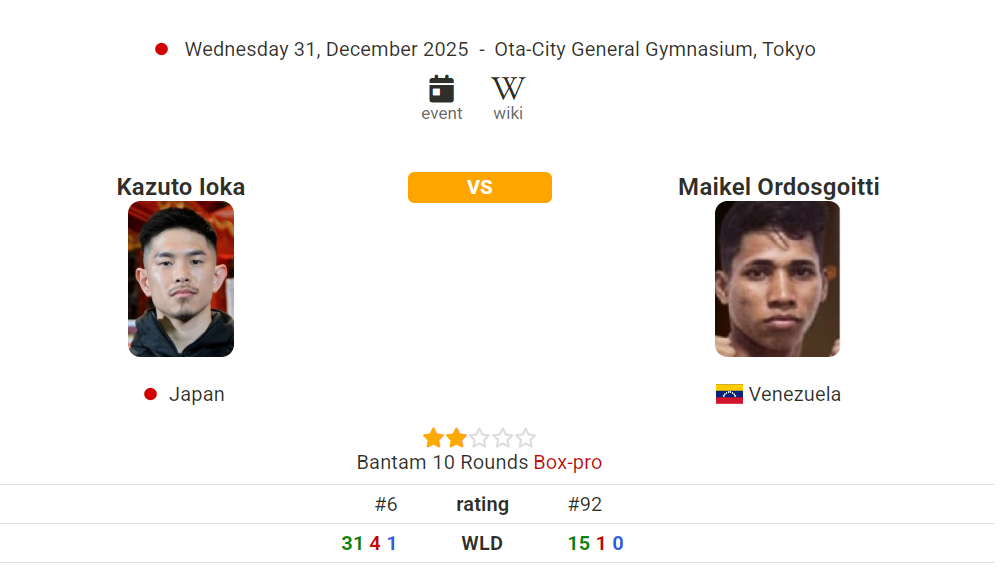Open the event calendar icon
This screenshot has height=569, width=999.
(441, 89)
